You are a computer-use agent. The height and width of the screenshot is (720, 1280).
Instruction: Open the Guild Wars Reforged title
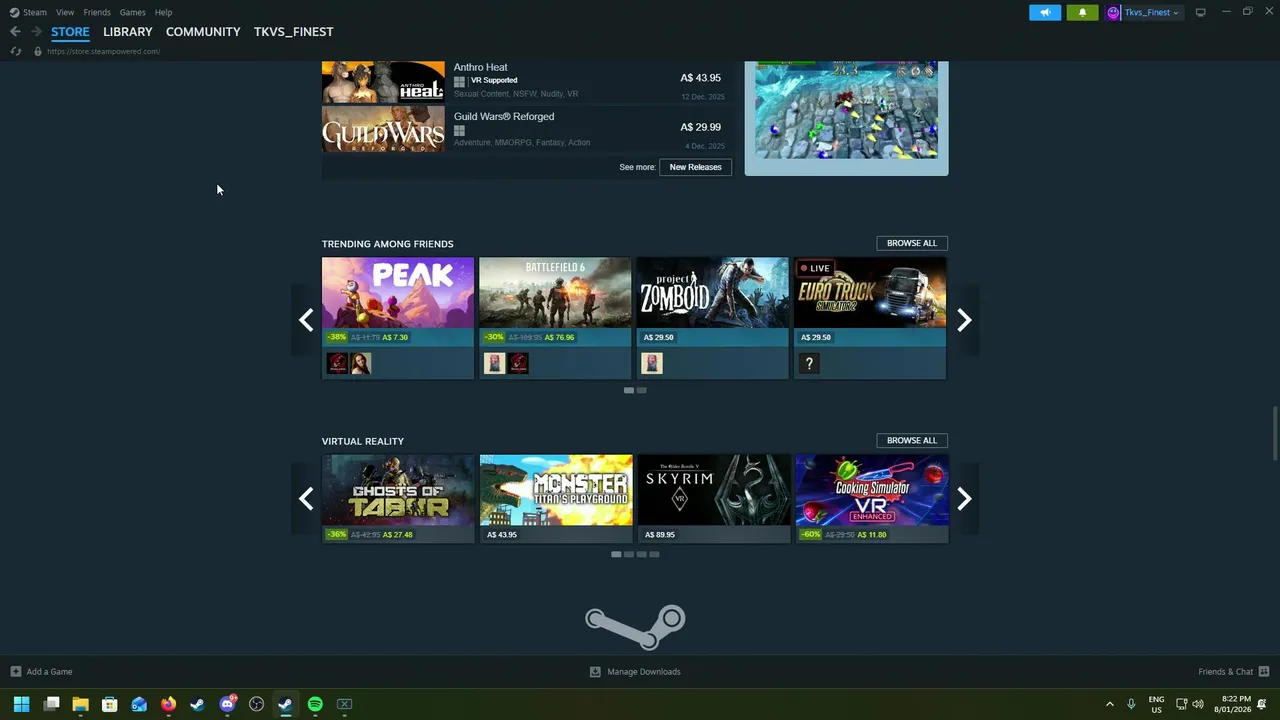pos(504,116)
